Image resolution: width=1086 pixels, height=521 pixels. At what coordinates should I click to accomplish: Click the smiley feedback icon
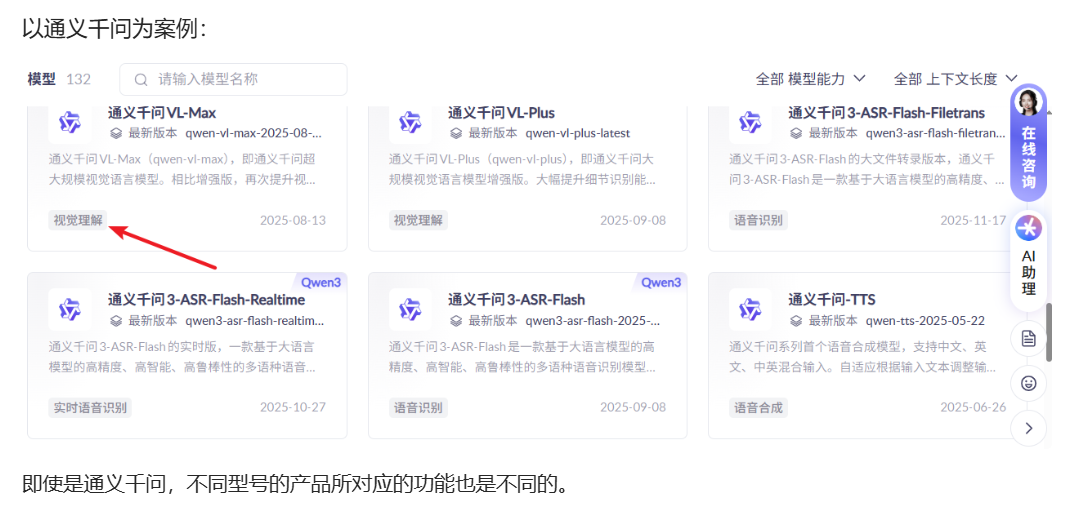1029,383
